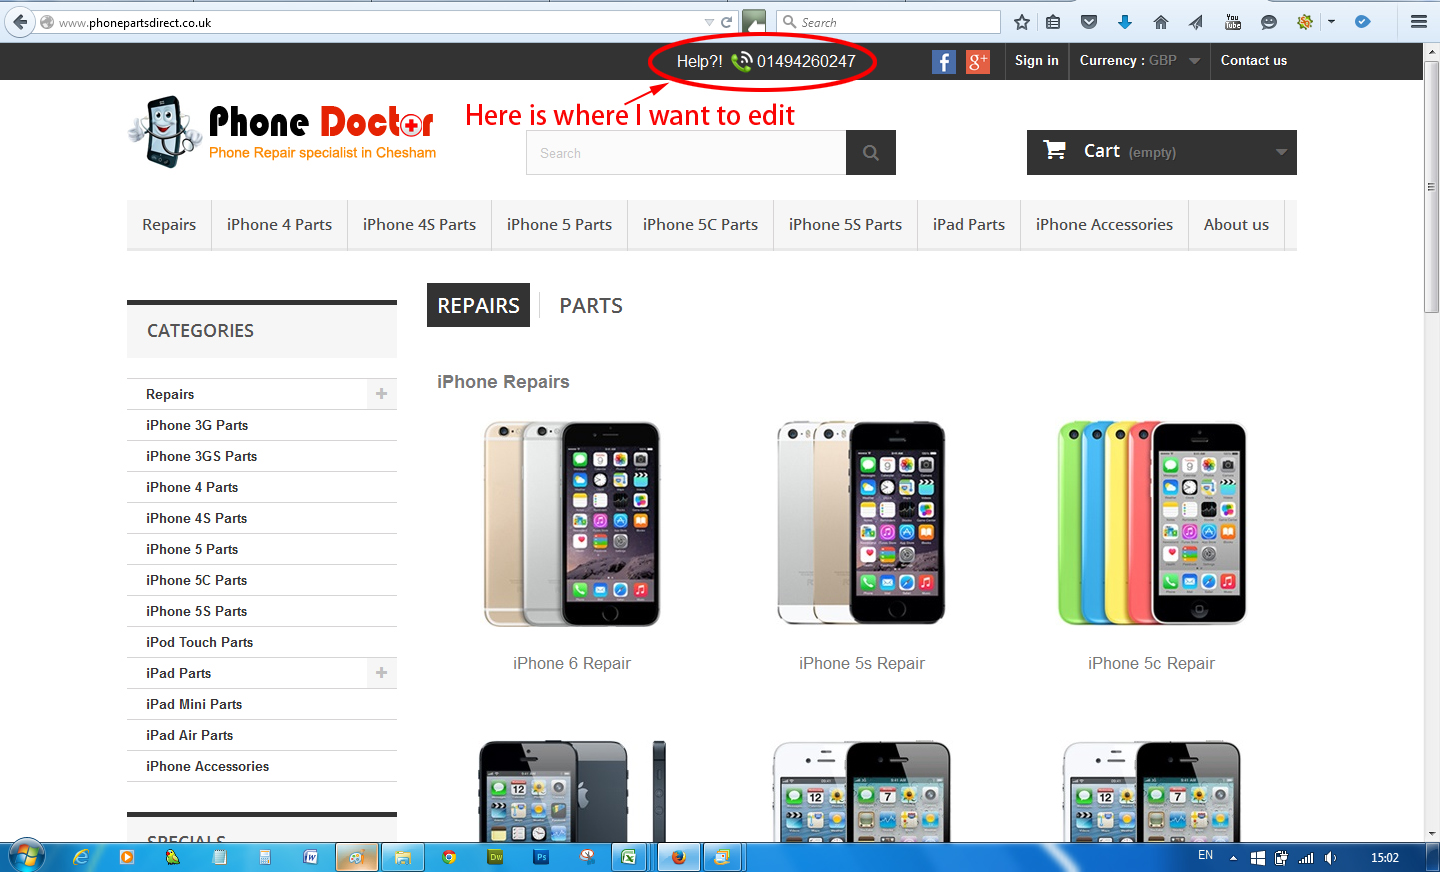The width and height of the screenshot is (1440, 873).
Task: Open the bookmarks list icon
Action: coord(1053,22)
